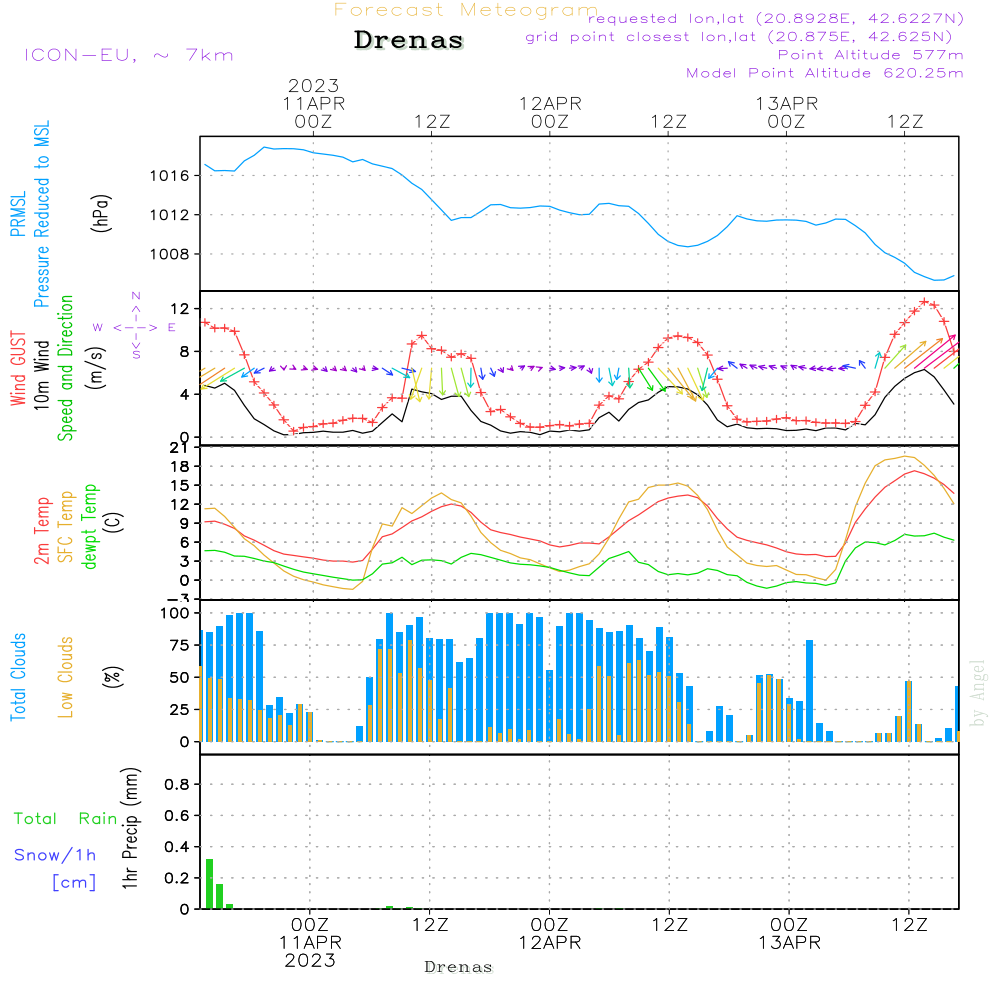Viewport: 1000px width, 1000px height.
Task: Select the "requested lon,lat (20.8928E, 42.6227N)" line
Action: (776, 18)
